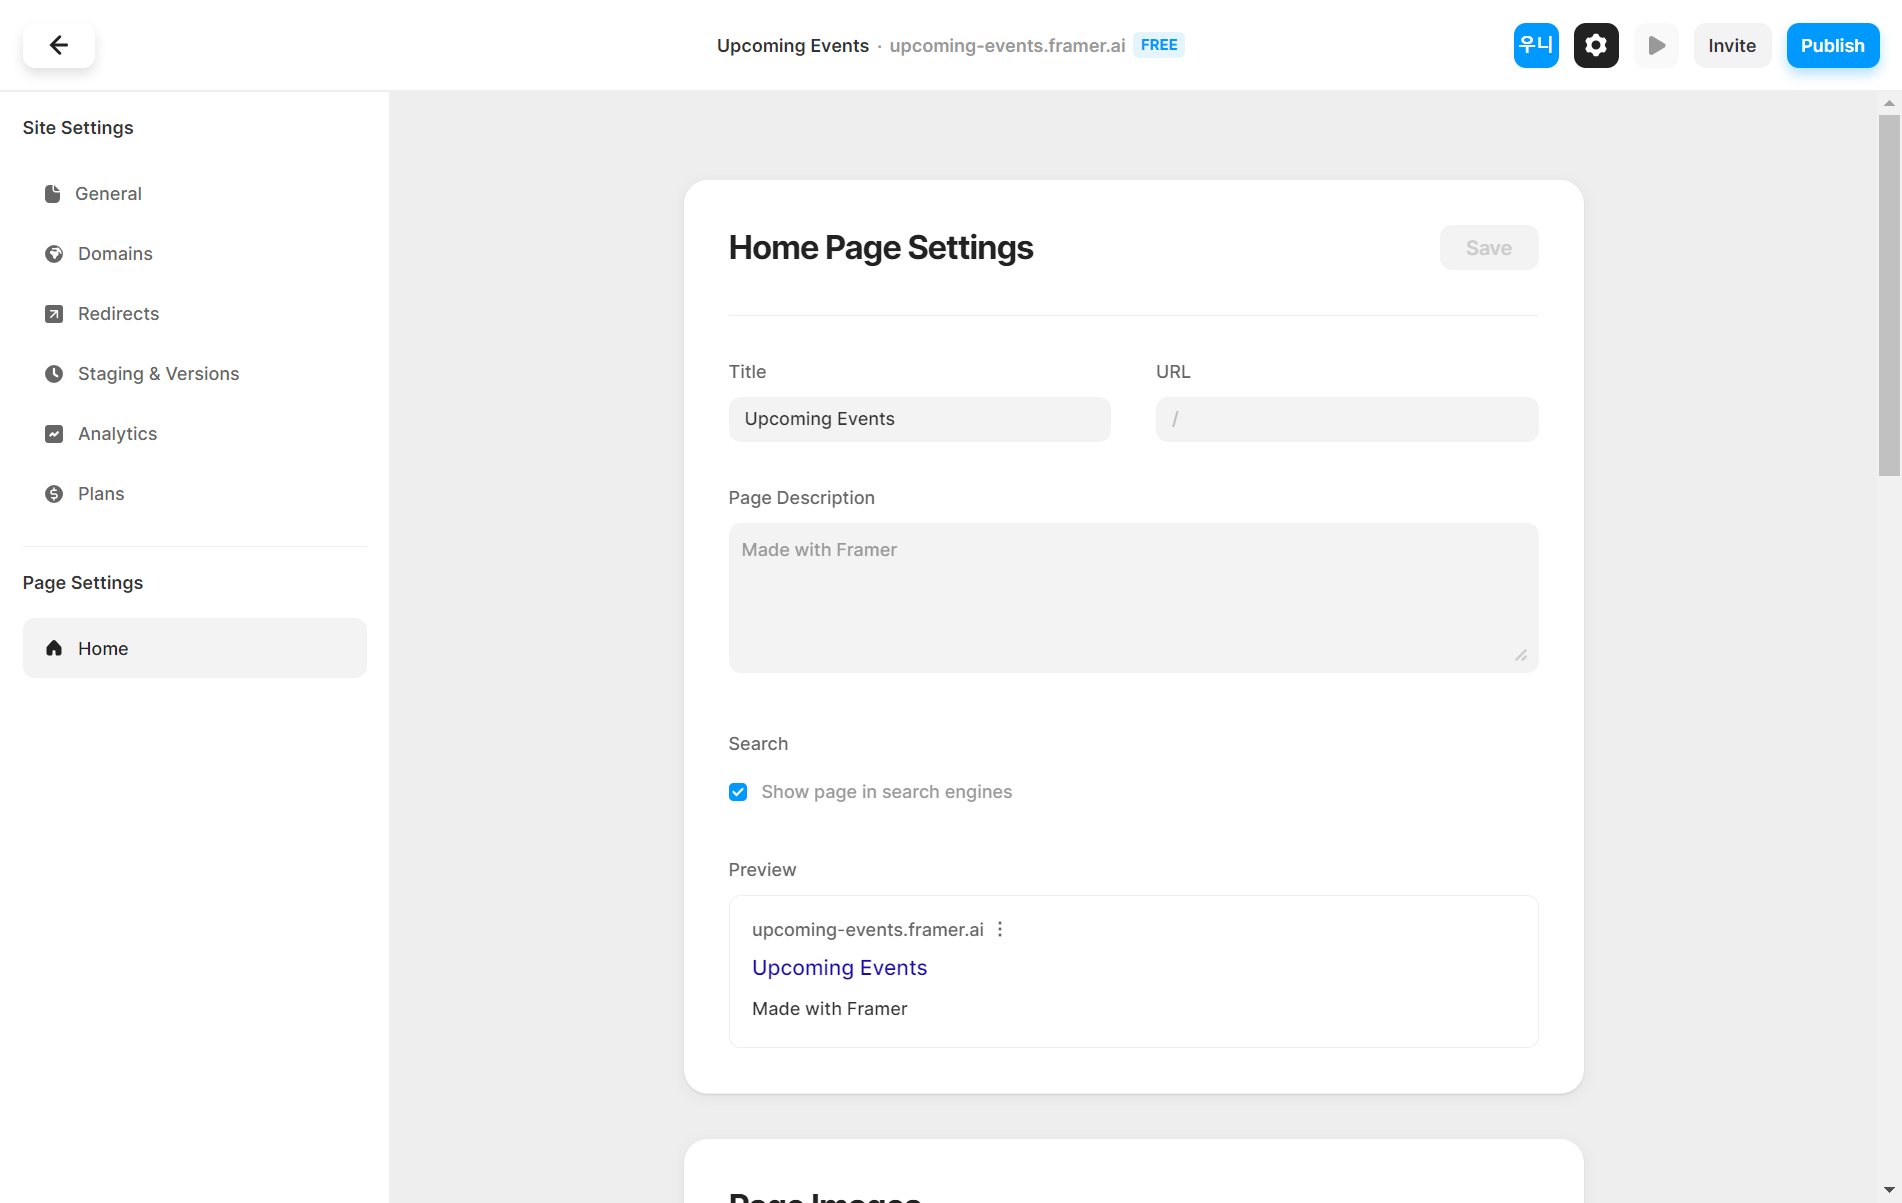Open Staging & Versions settings
The width and height of the screenshot is (1902, 1203).
click(x=195, y=374)
